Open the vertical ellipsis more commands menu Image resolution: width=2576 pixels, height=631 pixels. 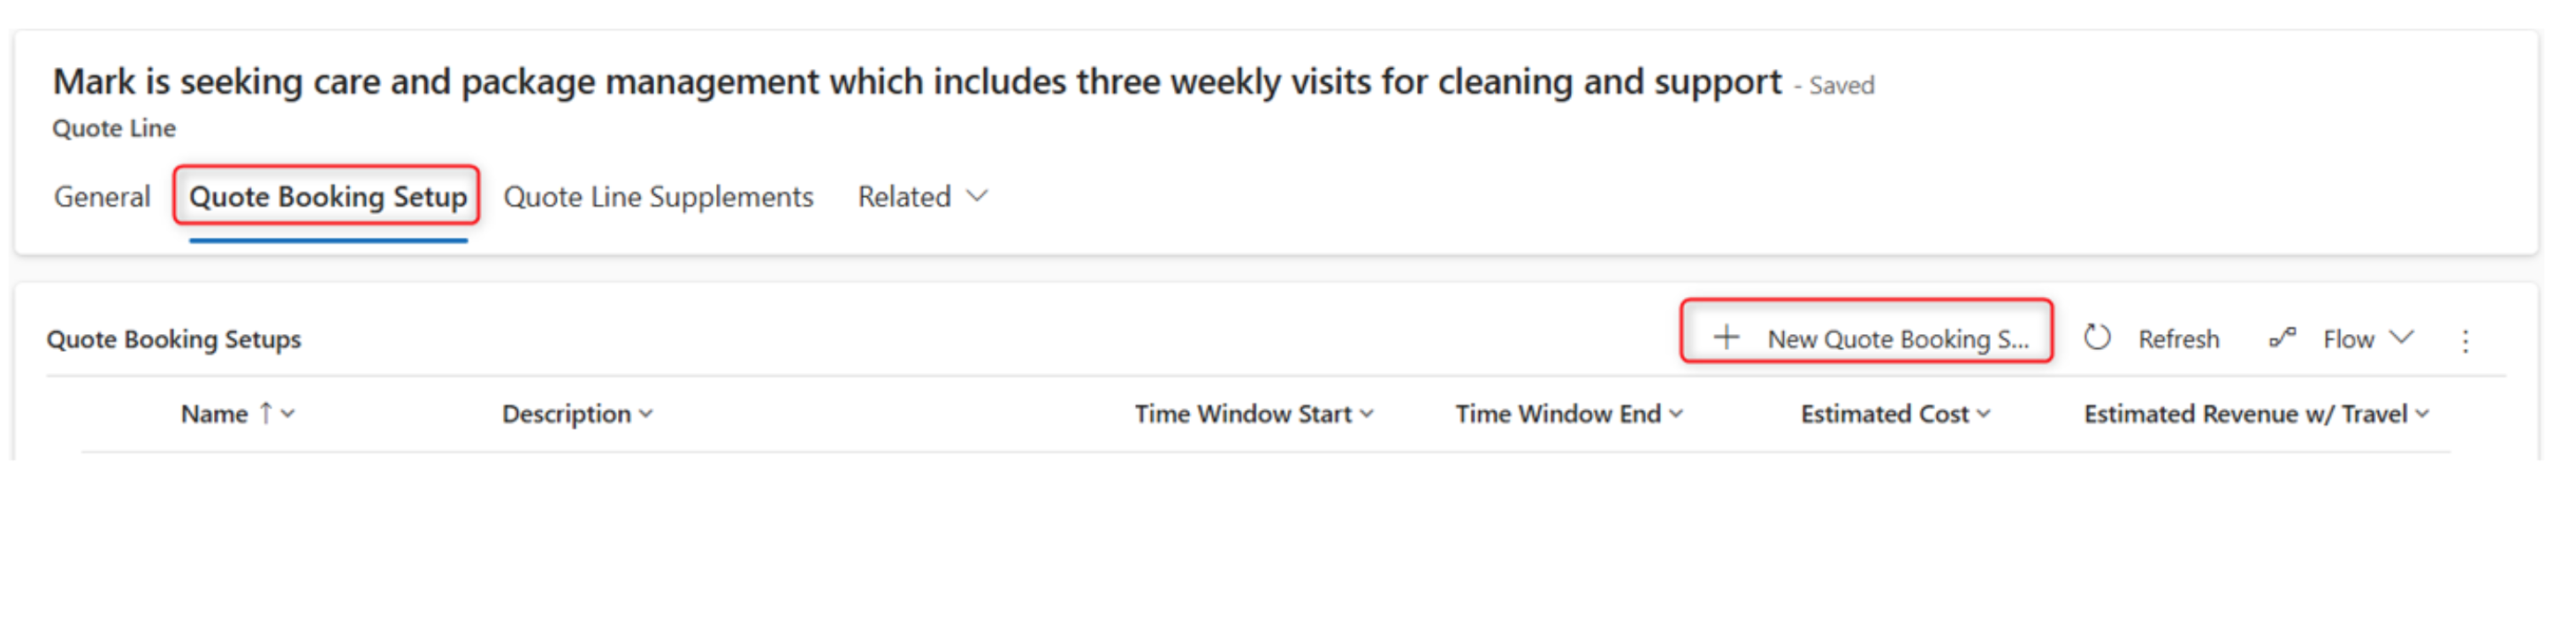[2465, 341]
